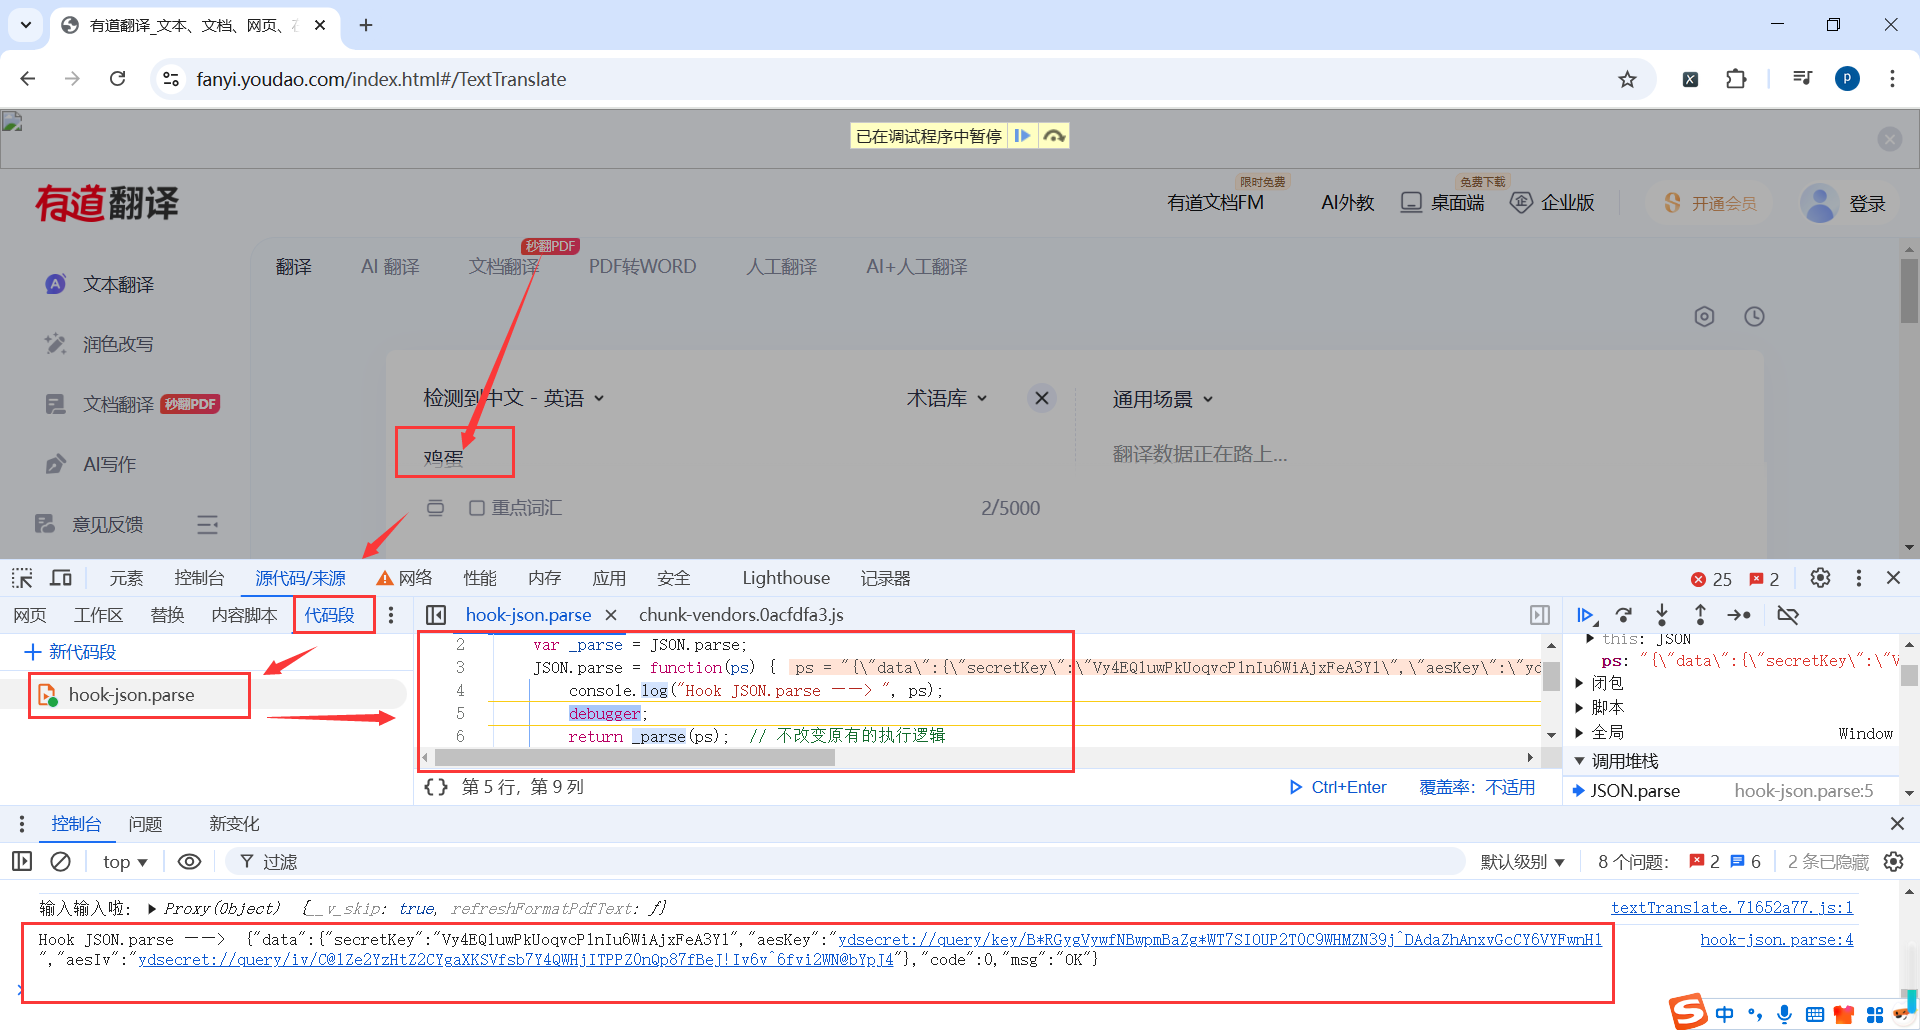Switch to the 元素 DevTools tab
1920x1030 pixels.
126,578
